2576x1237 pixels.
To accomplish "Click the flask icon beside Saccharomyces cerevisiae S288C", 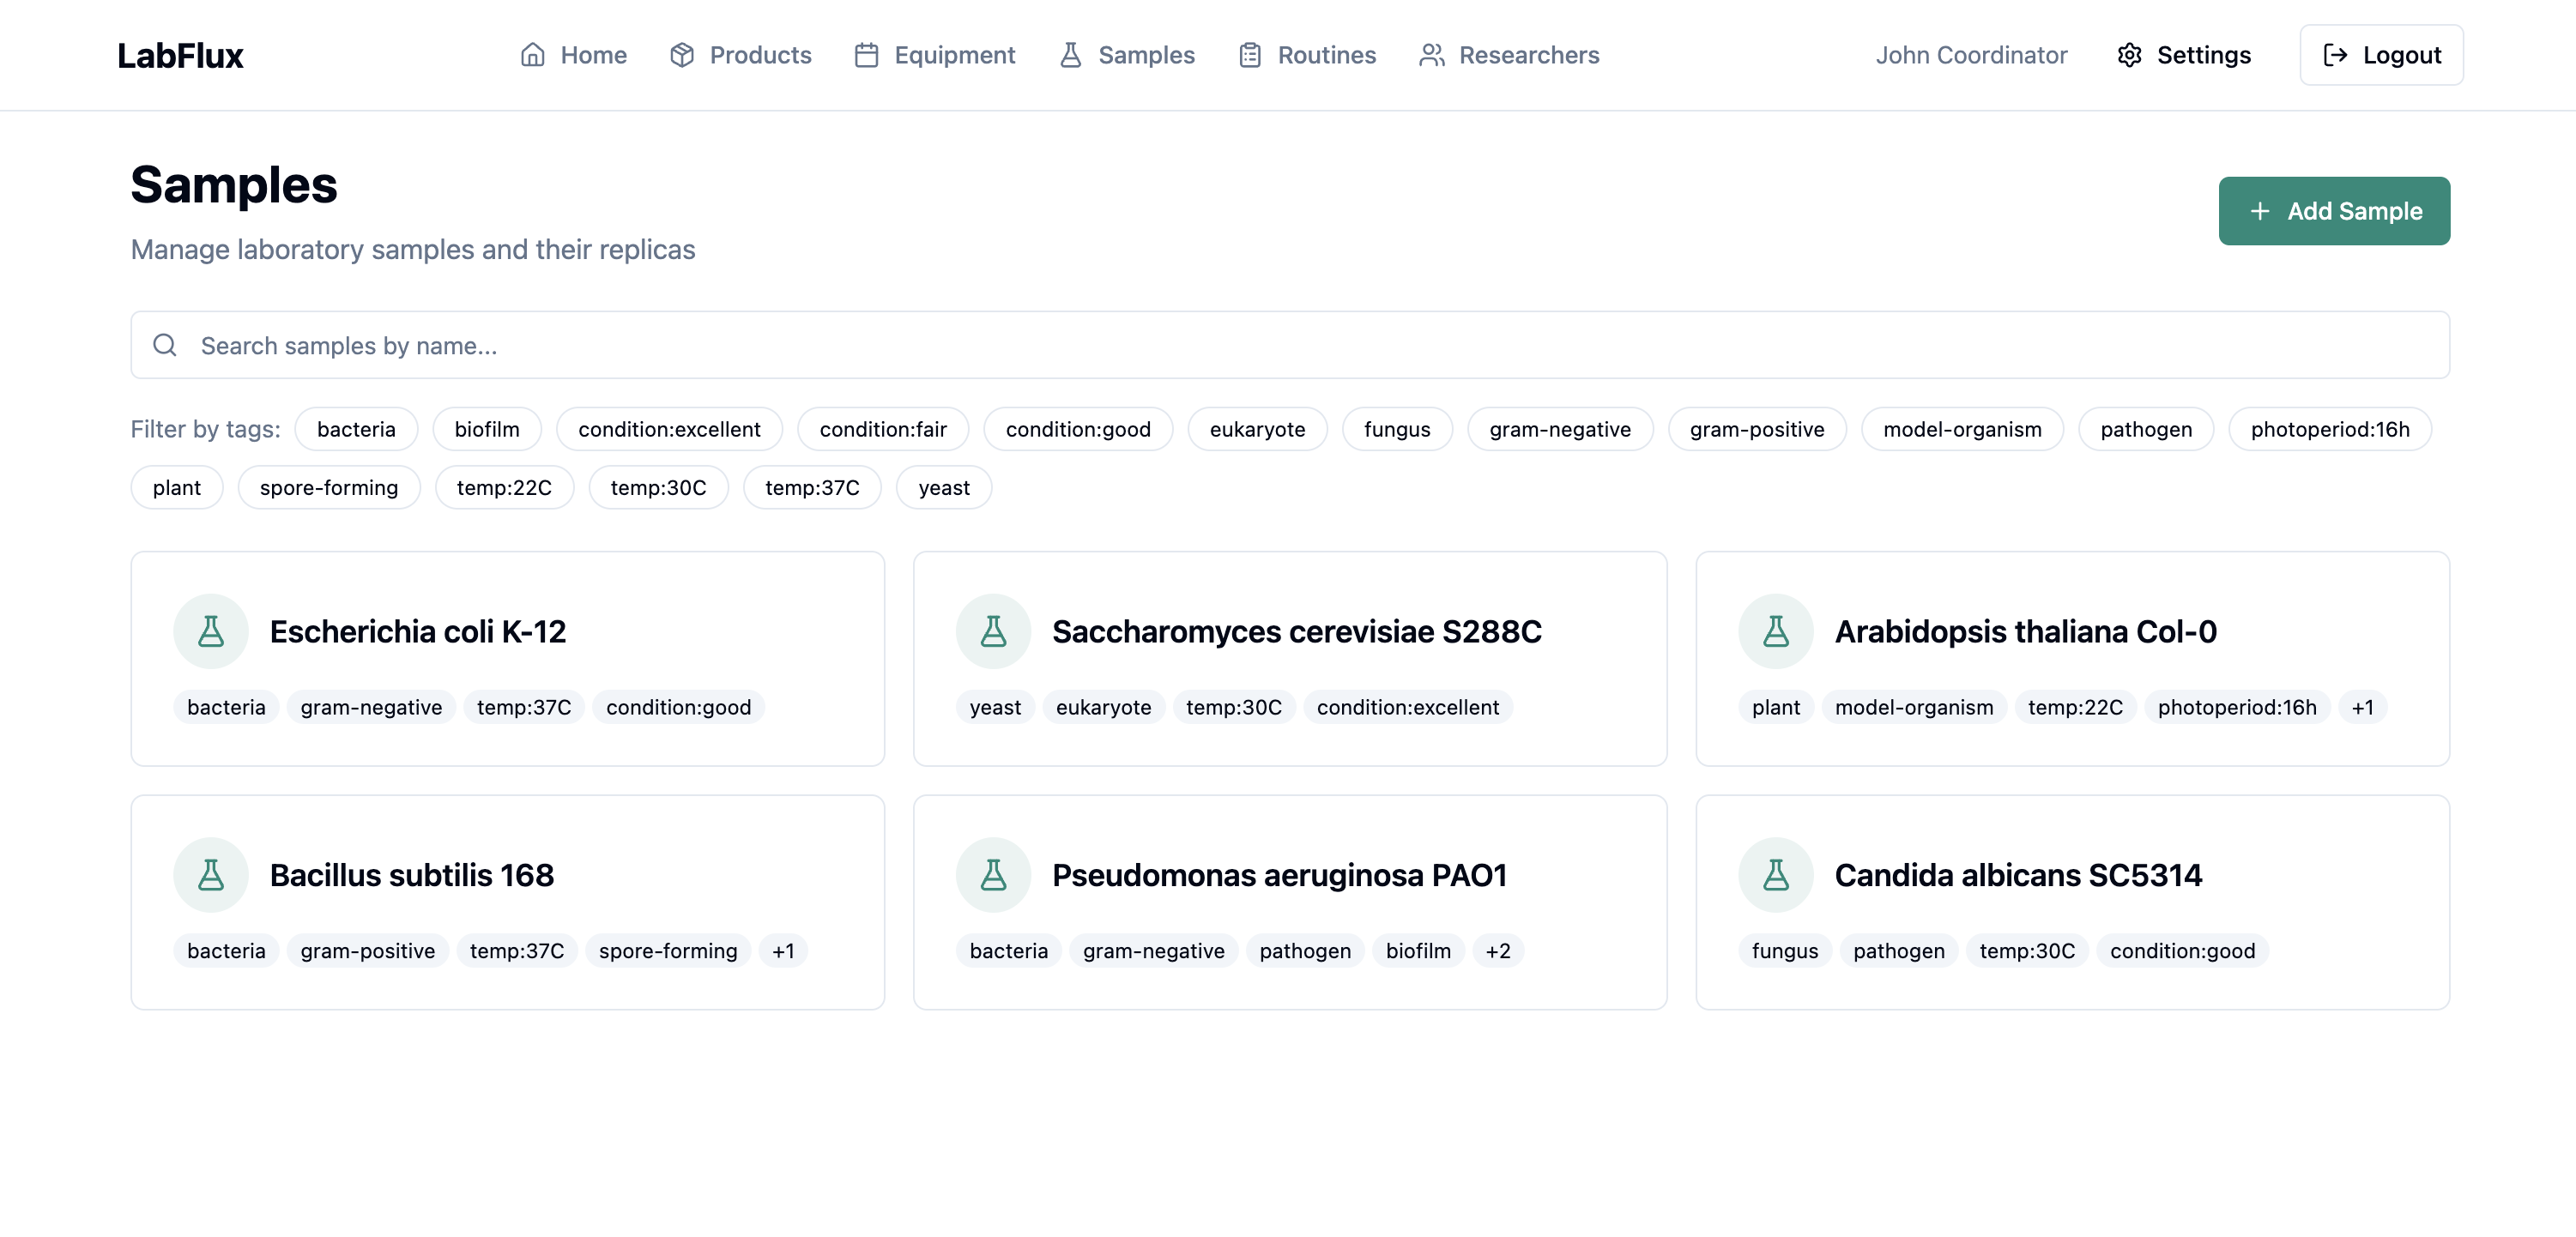I will tap(993, 631).
